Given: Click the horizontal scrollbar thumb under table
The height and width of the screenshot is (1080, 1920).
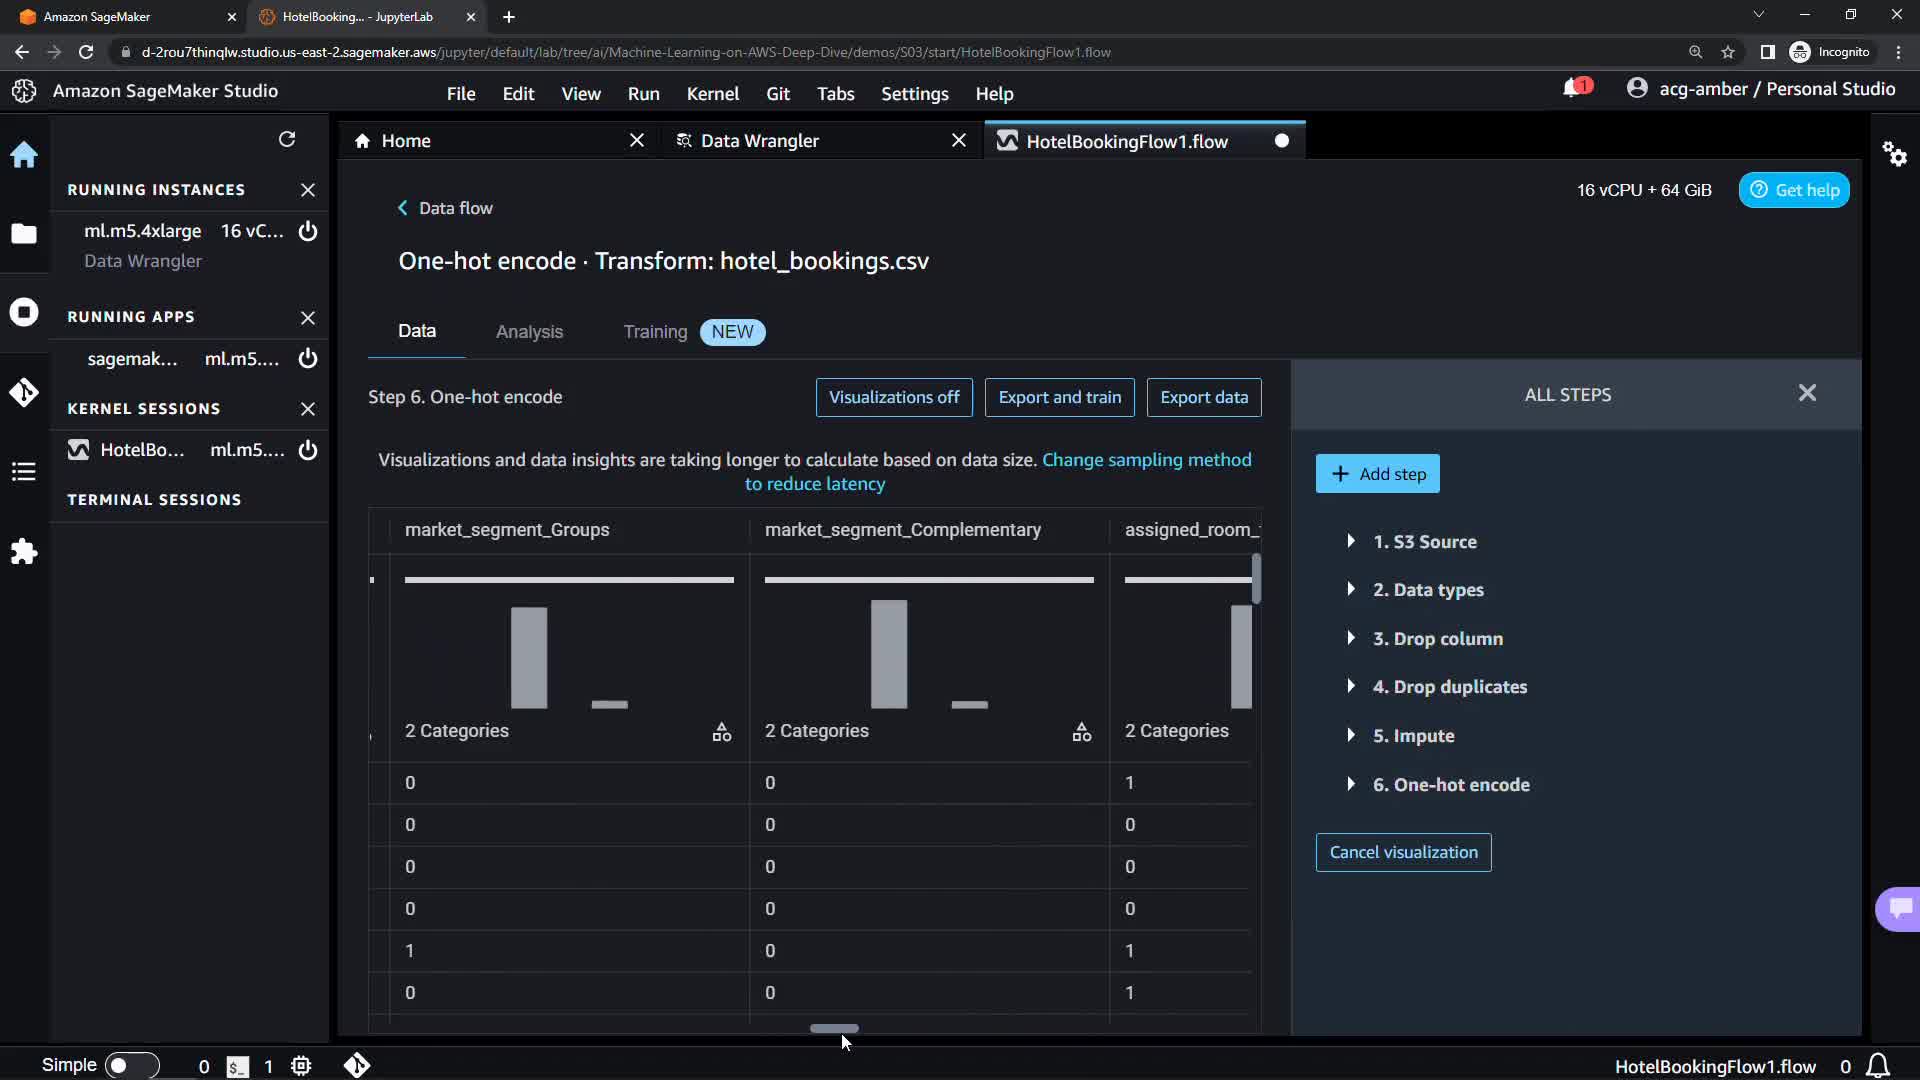Looking at the screenshot, I should point(834,1028).
